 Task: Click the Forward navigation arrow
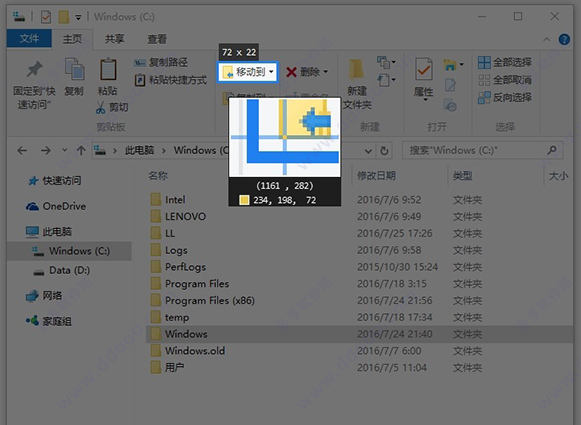click(x=46, y=150)
